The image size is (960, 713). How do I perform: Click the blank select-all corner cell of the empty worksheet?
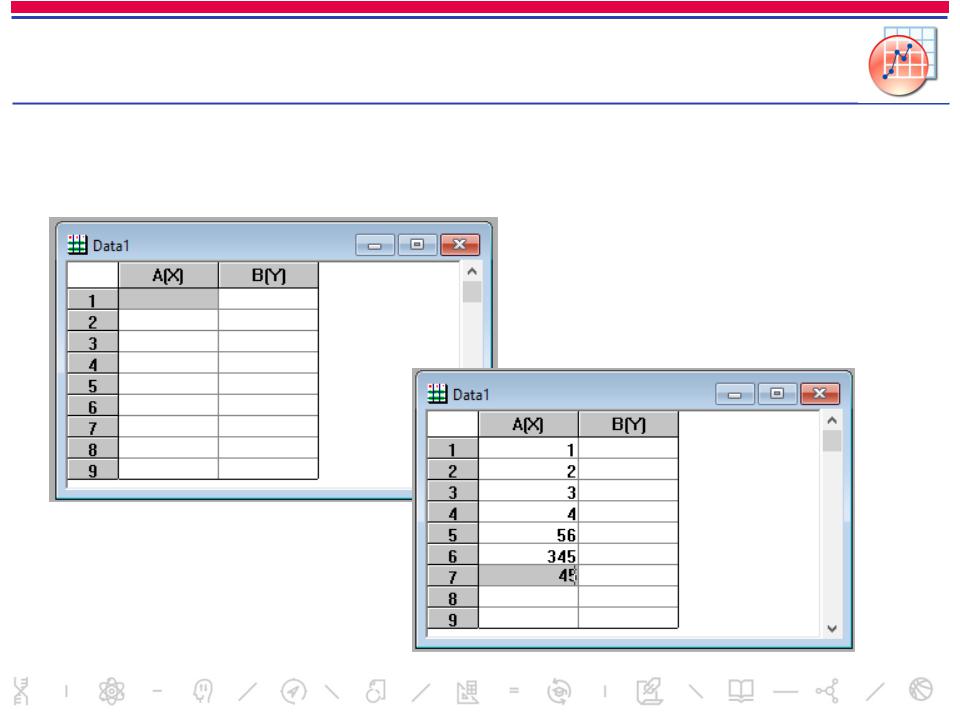tap(92, 275)
